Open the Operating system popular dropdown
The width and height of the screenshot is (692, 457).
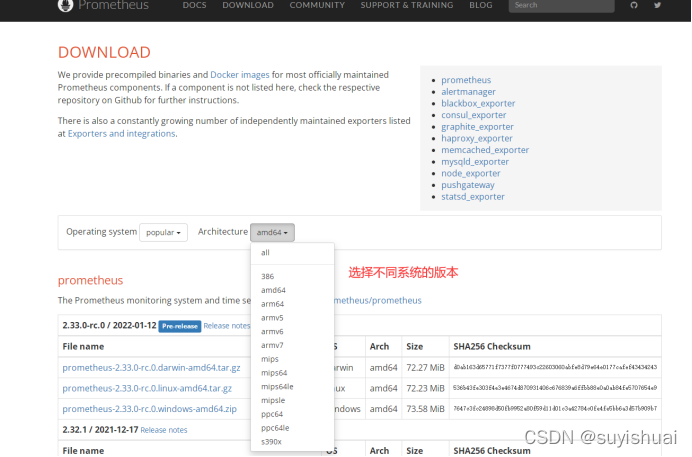(x=163, y=232)
